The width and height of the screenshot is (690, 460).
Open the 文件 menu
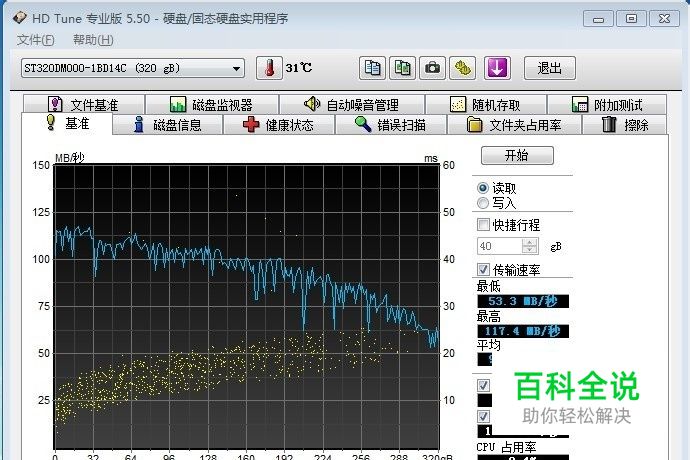[36, 40]
